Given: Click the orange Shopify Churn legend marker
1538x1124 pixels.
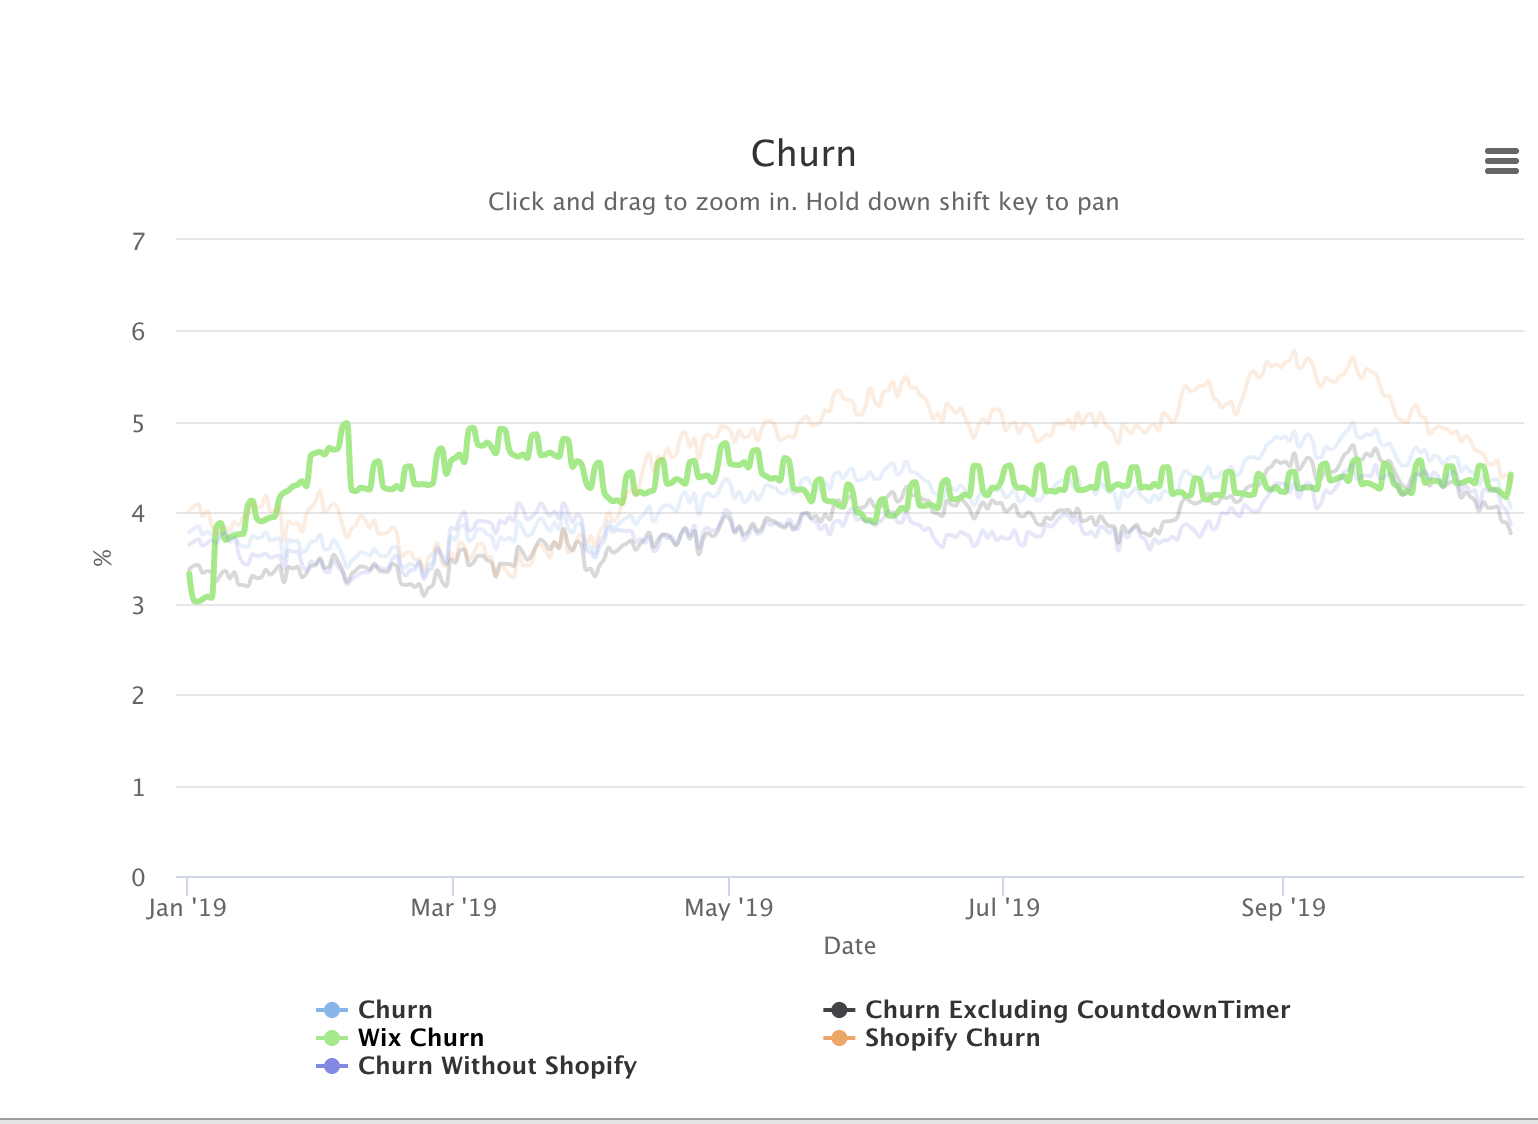Looking at the screenshot, I should click(x=840, y=1038).
